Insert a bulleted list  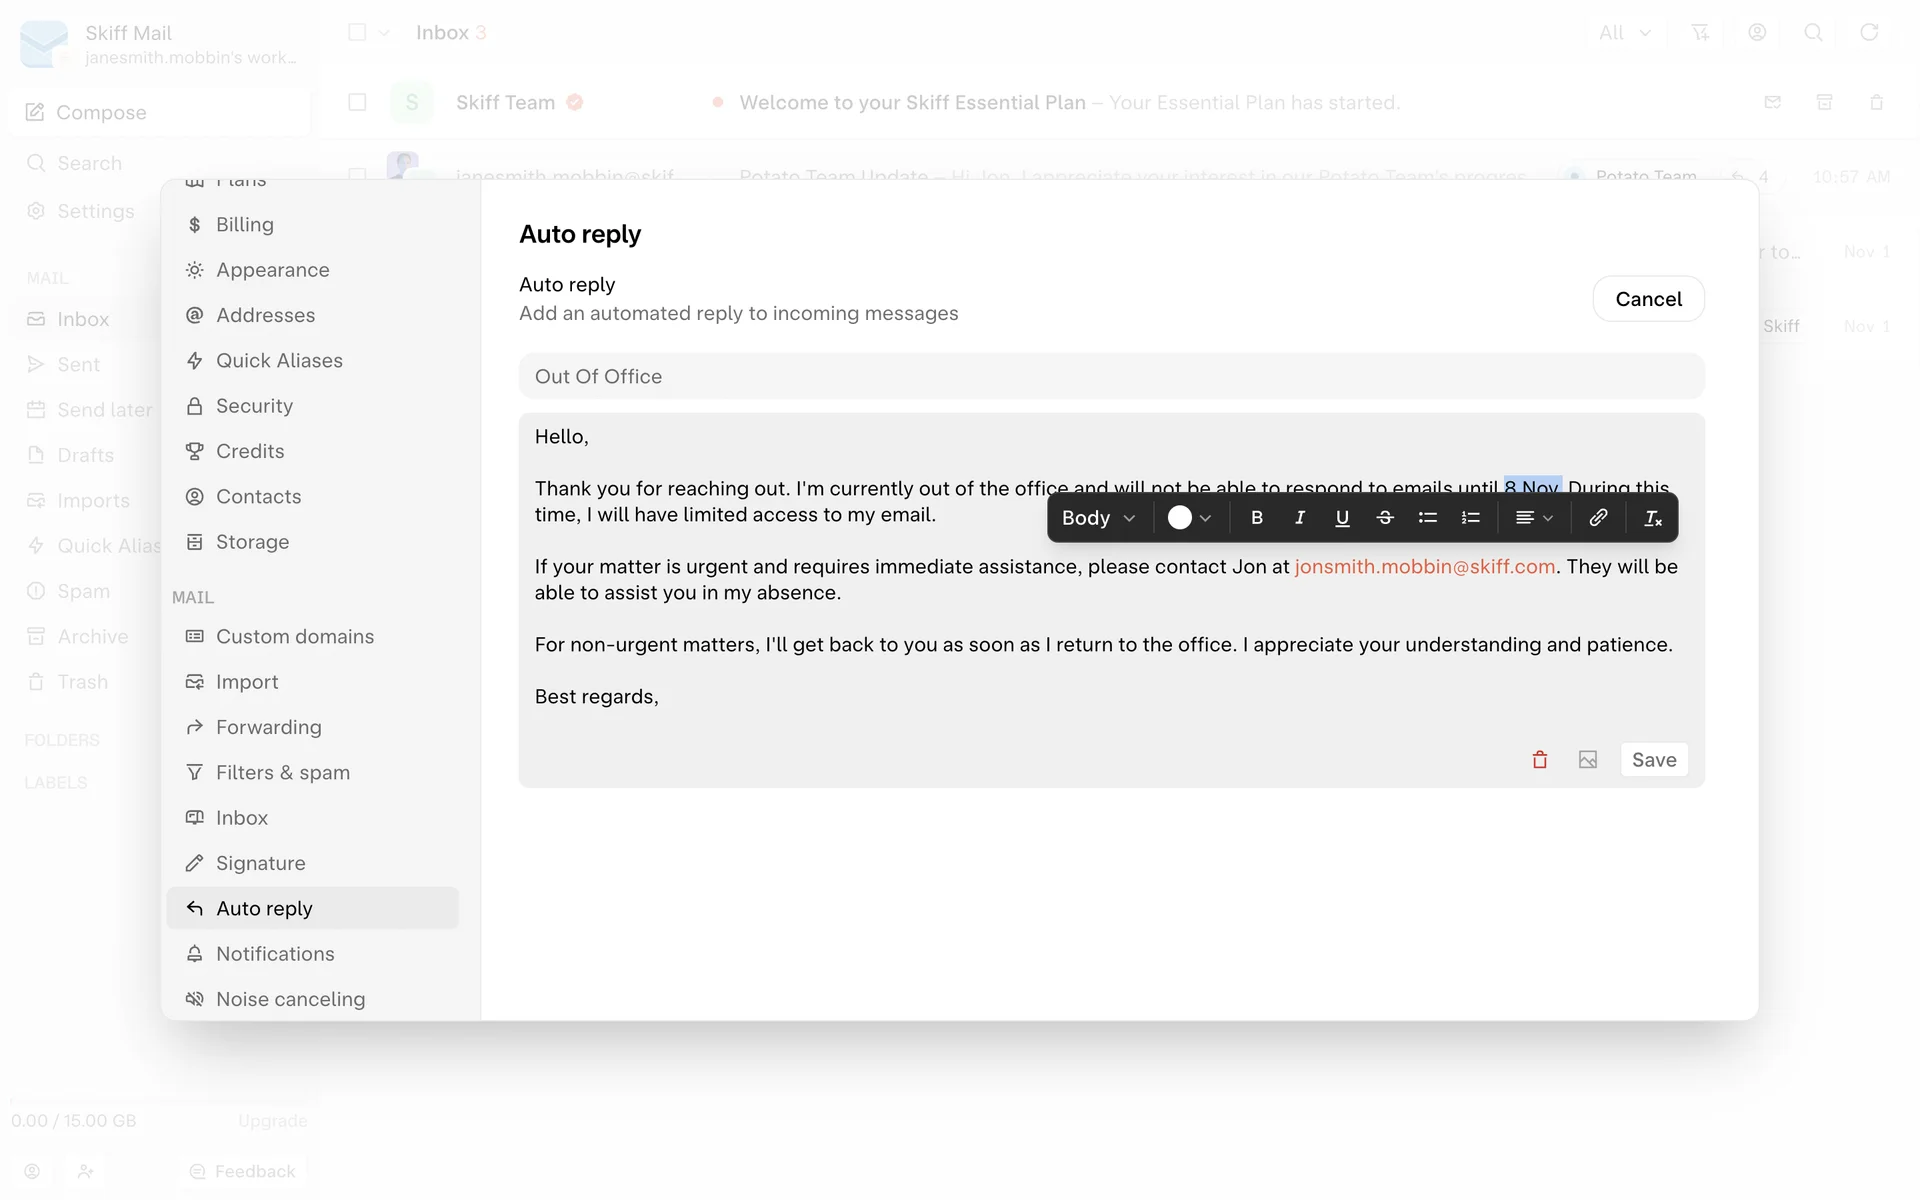click(x=1427, y=518)
